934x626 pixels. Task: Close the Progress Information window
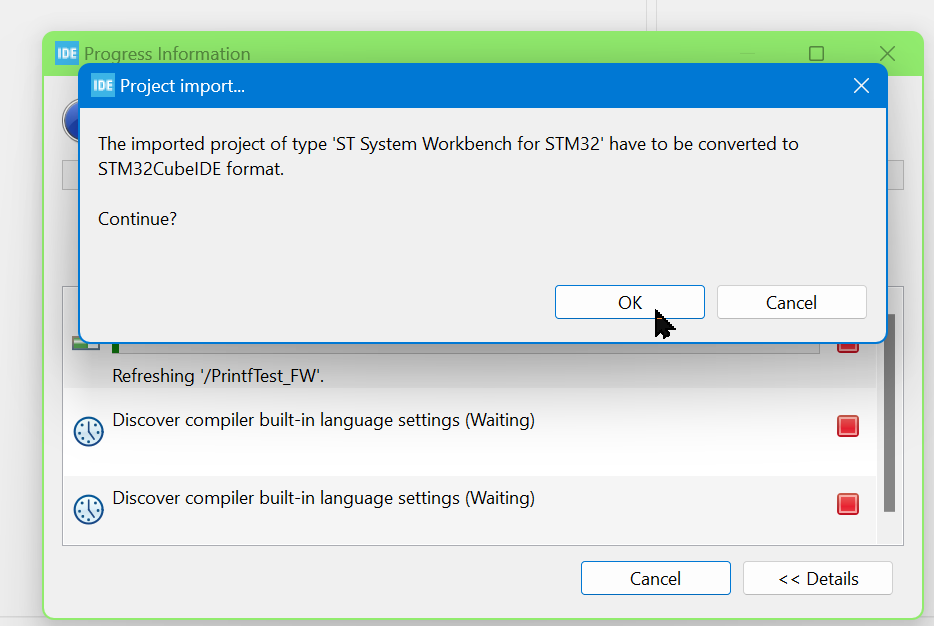pyautogui.click(x=887, y=53)
